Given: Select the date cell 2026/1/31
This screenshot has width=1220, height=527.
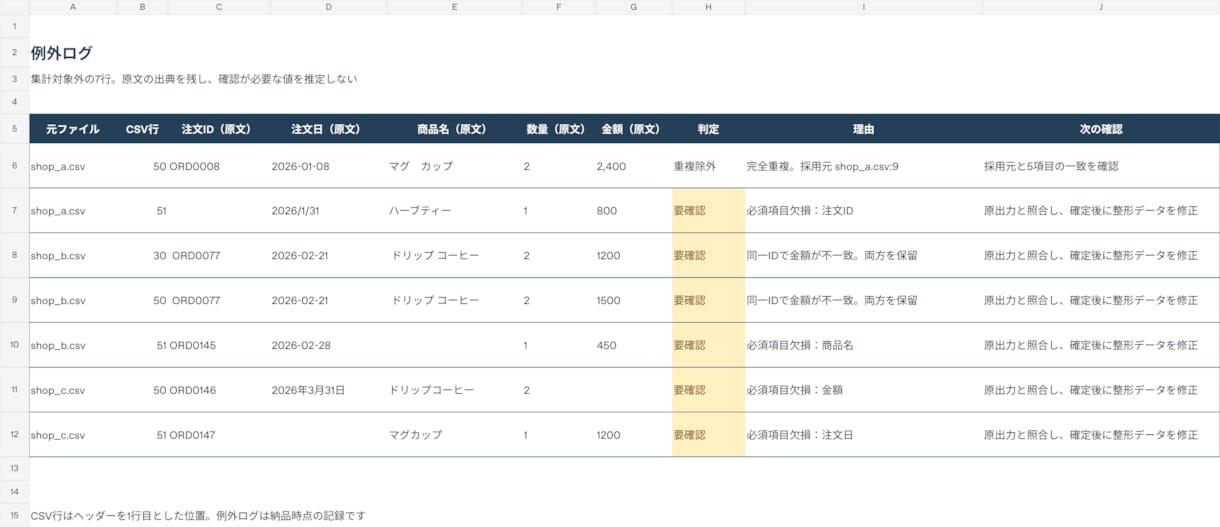Looking at the screenshot, I should (x=328, y=211).
